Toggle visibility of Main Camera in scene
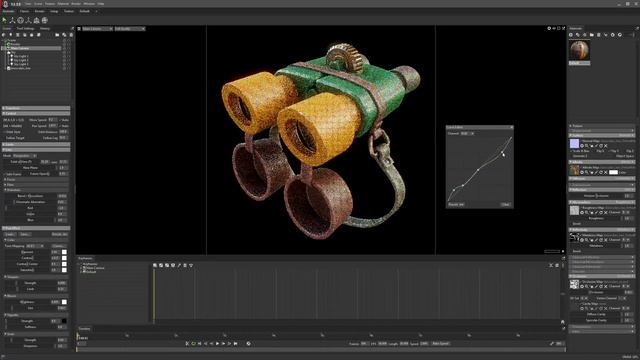 (64, 48)
